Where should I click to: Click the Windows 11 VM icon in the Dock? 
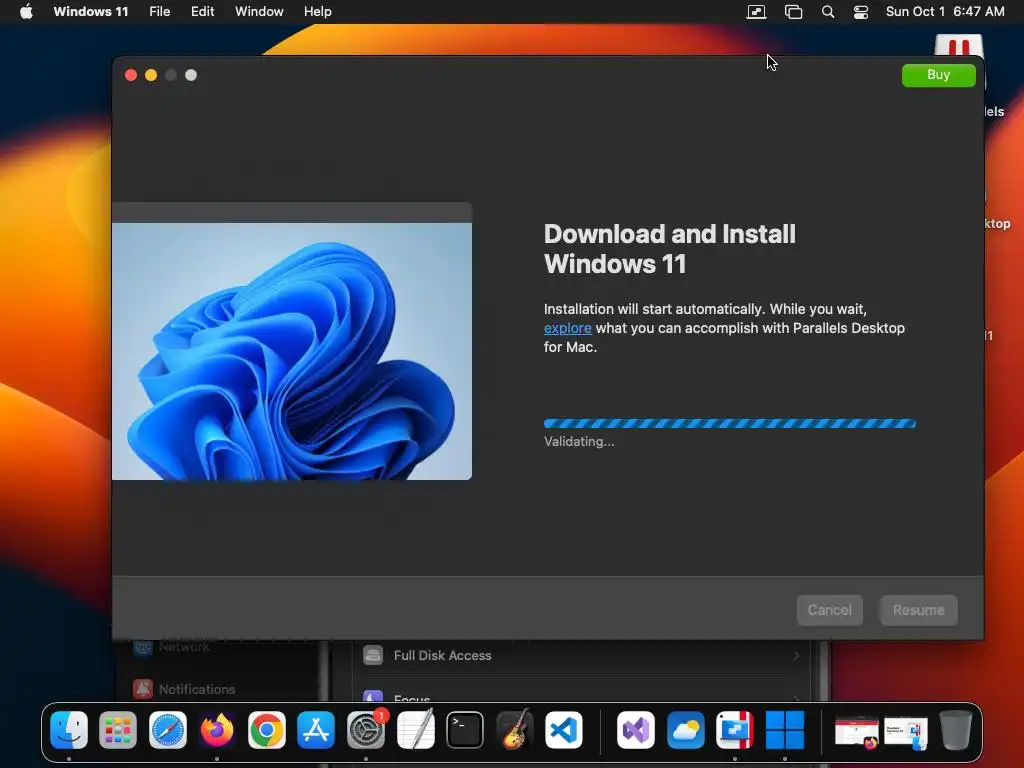point(784,729)
